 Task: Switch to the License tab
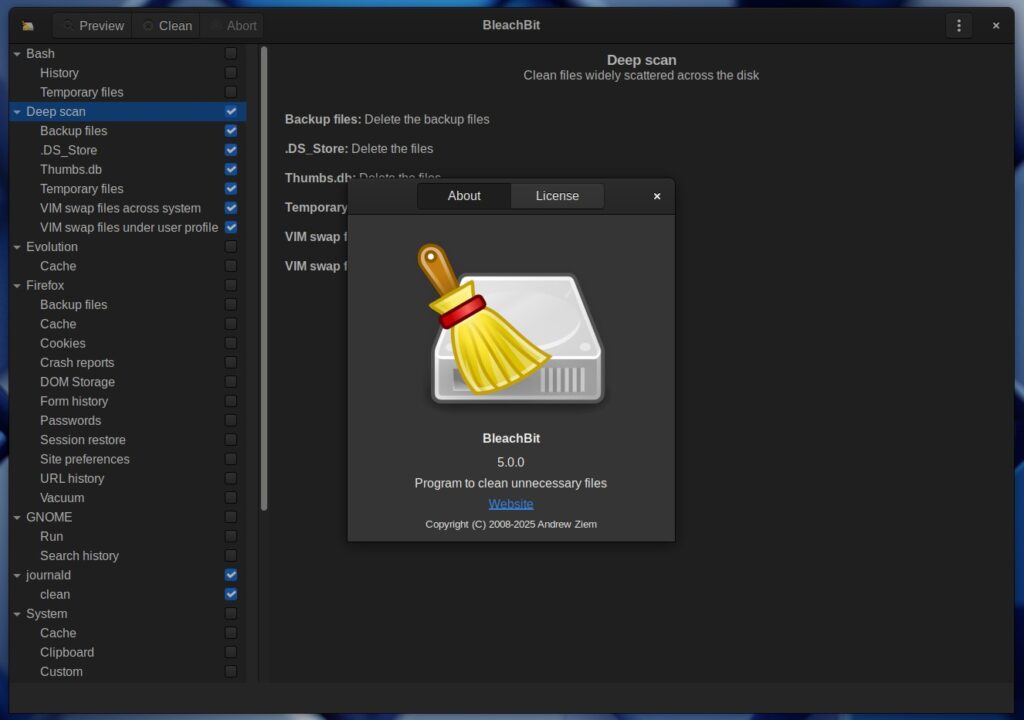(x=557, y=196)
